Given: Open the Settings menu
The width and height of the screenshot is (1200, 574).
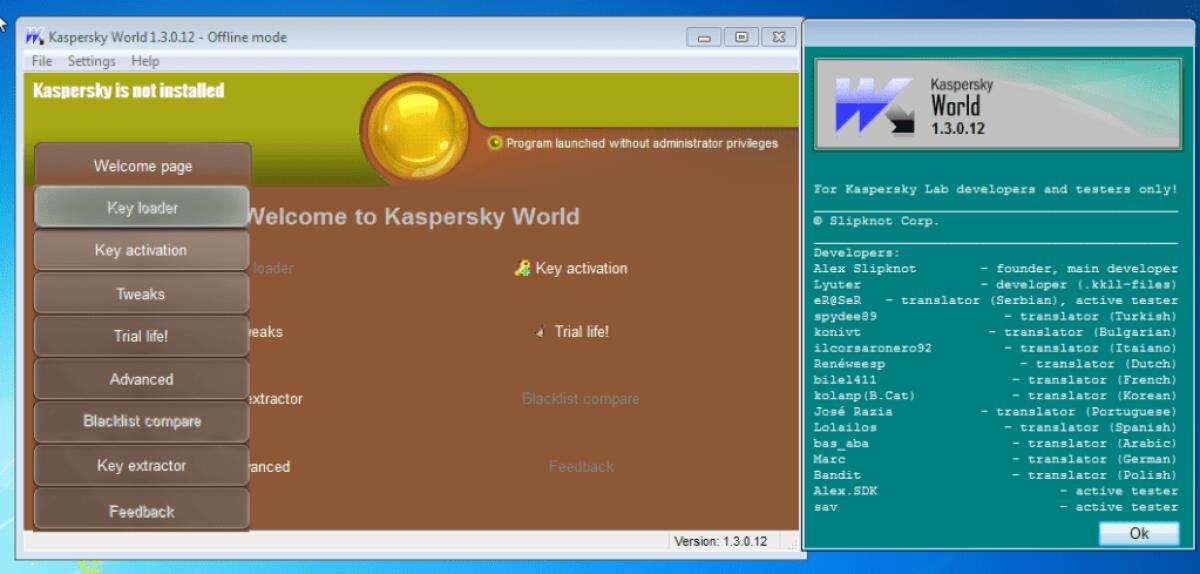Looking at the screenshot, I should coord(92,61).
